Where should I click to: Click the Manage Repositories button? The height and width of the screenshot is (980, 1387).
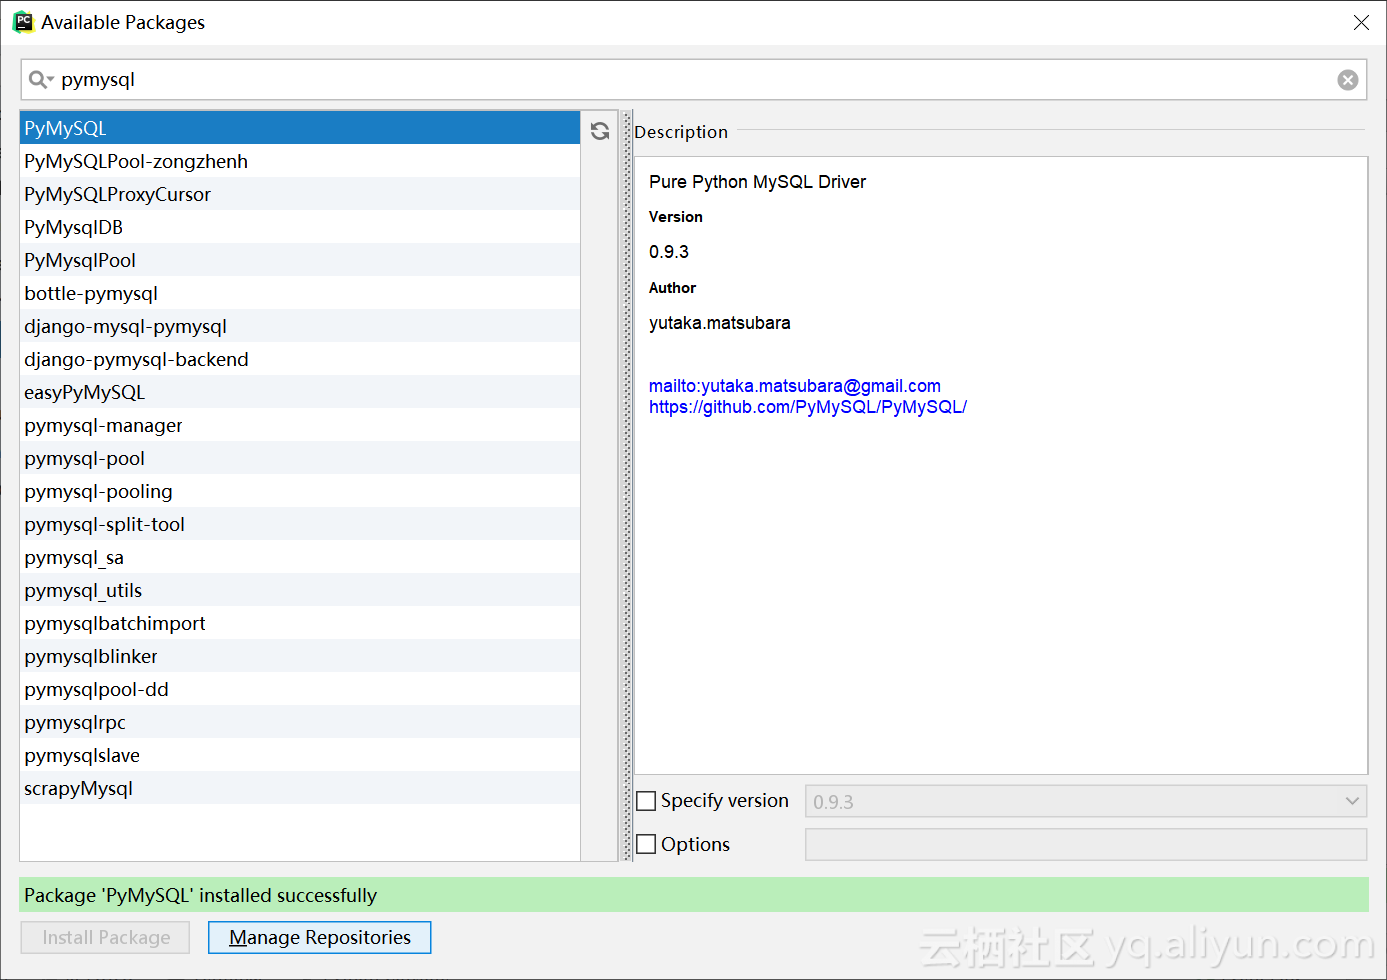tap(320, 937)
